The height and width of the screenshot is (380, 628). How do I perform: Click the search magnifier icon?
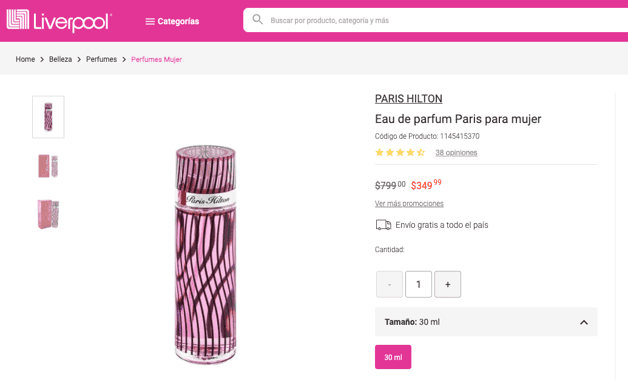[x=258, y=20]
